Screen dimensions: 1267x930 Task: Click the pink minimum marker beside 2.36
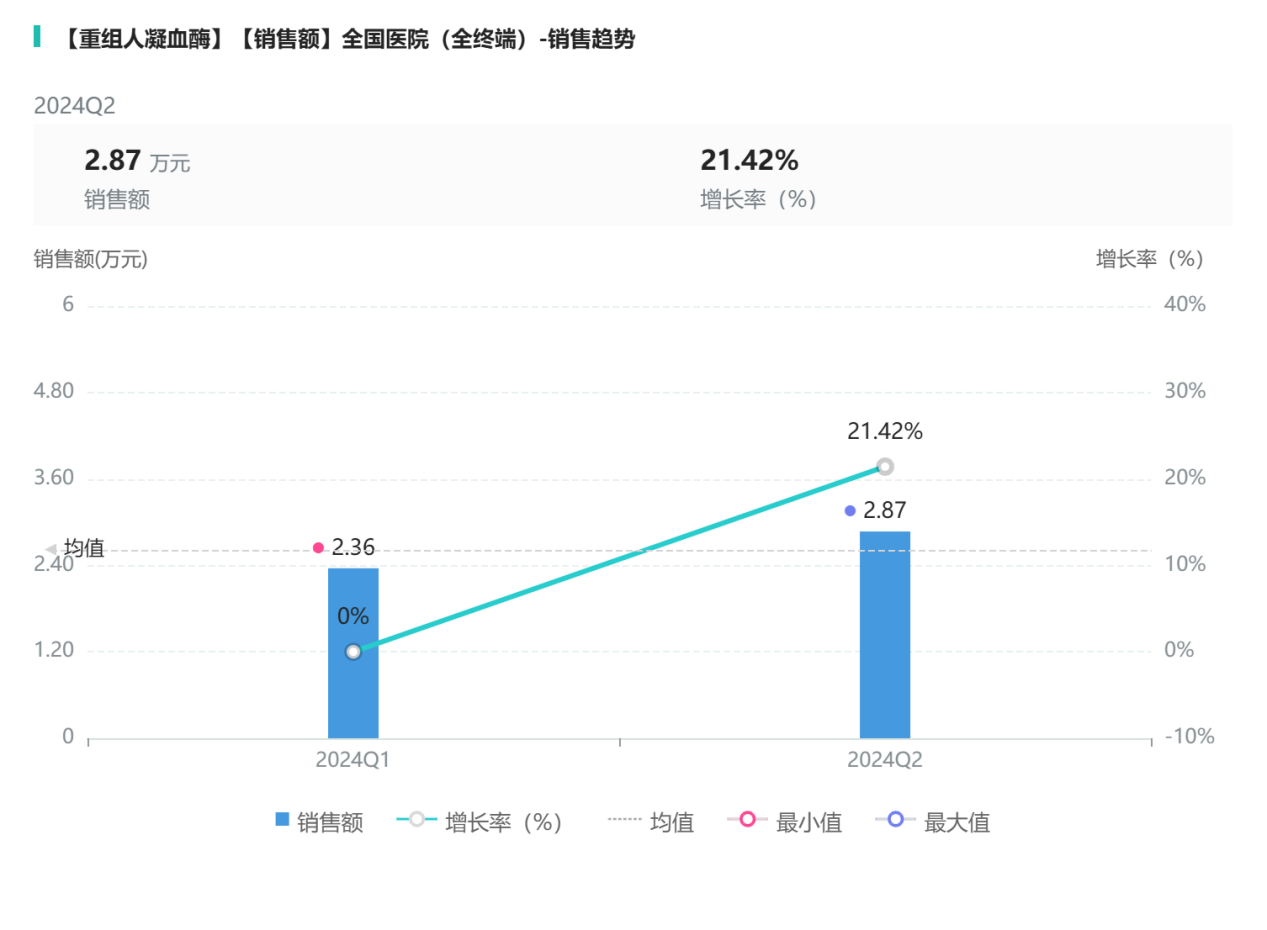(319, 548)
